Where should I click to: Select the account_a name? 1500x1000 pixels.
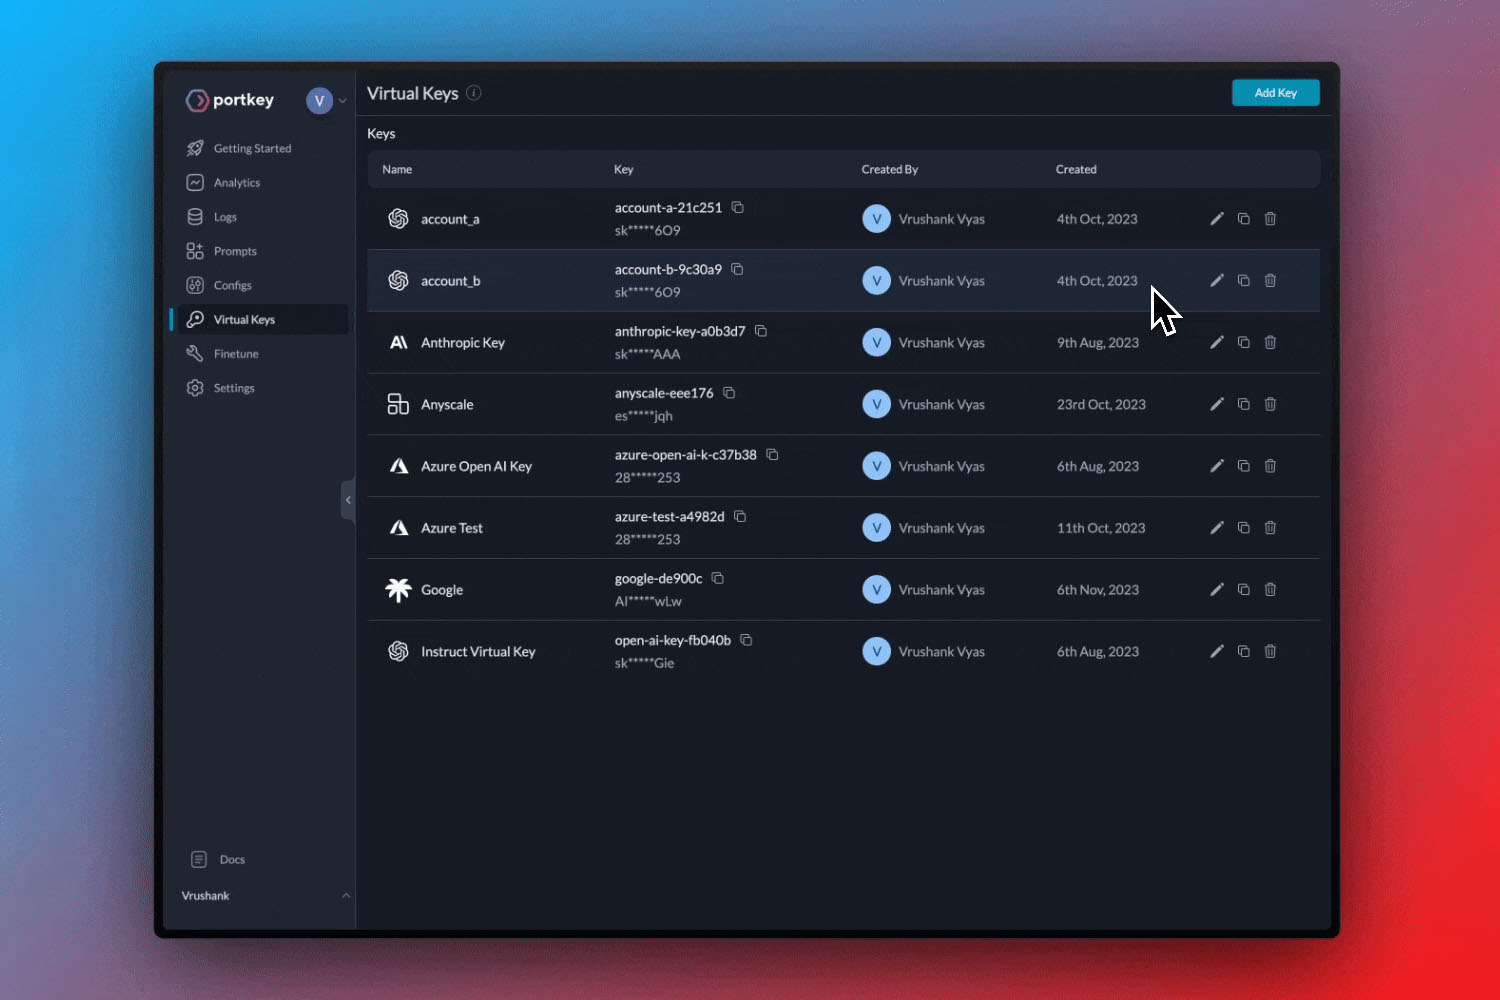(450, 219)
